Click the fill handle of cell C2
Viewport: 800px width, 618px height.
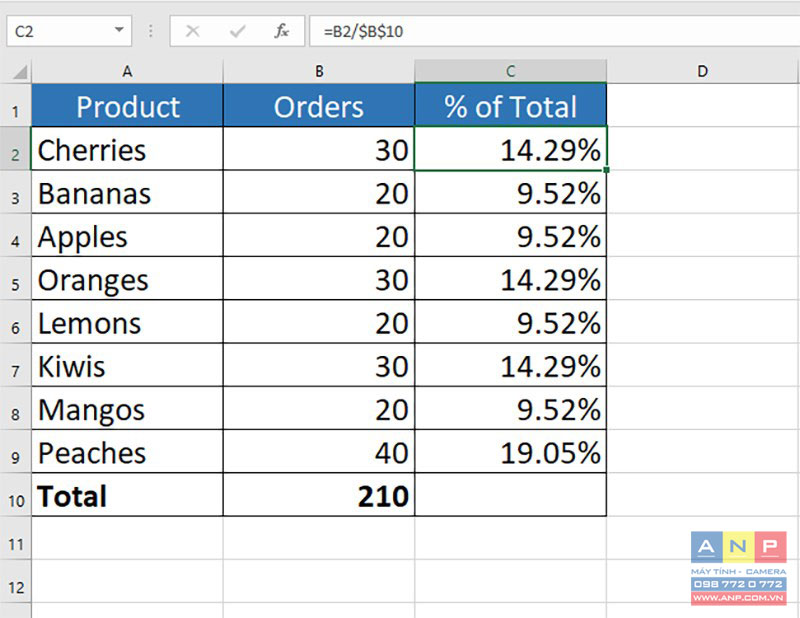point(606,169)
